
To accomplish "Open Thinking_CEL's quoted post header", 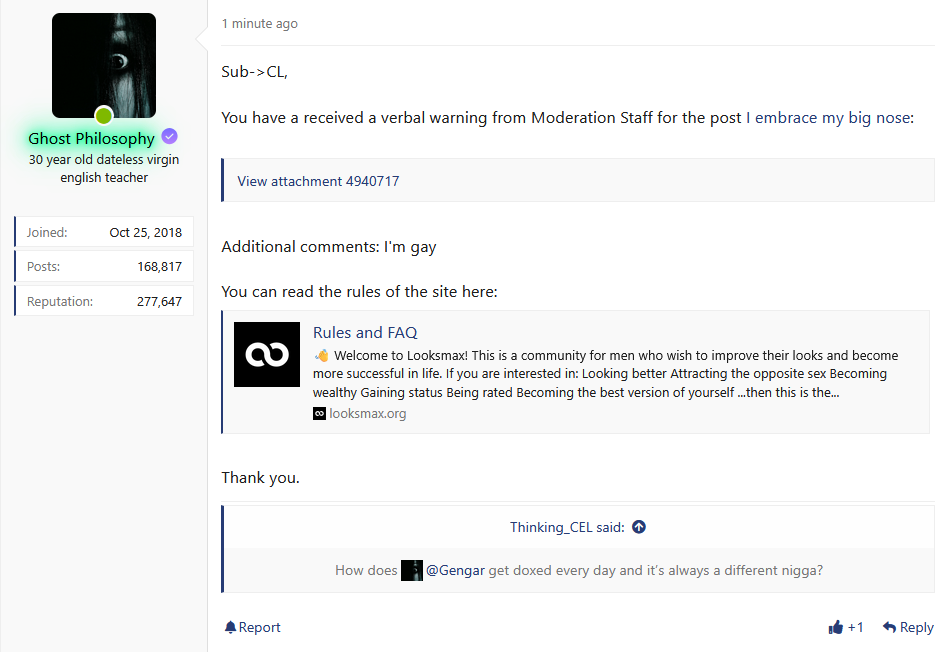I will click(x=566, y=527).
